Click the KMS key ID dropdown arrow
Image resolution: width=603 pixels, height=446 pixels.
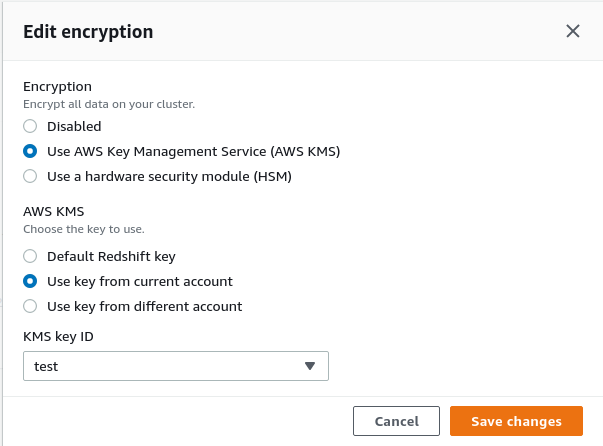[x=310, y=366]
